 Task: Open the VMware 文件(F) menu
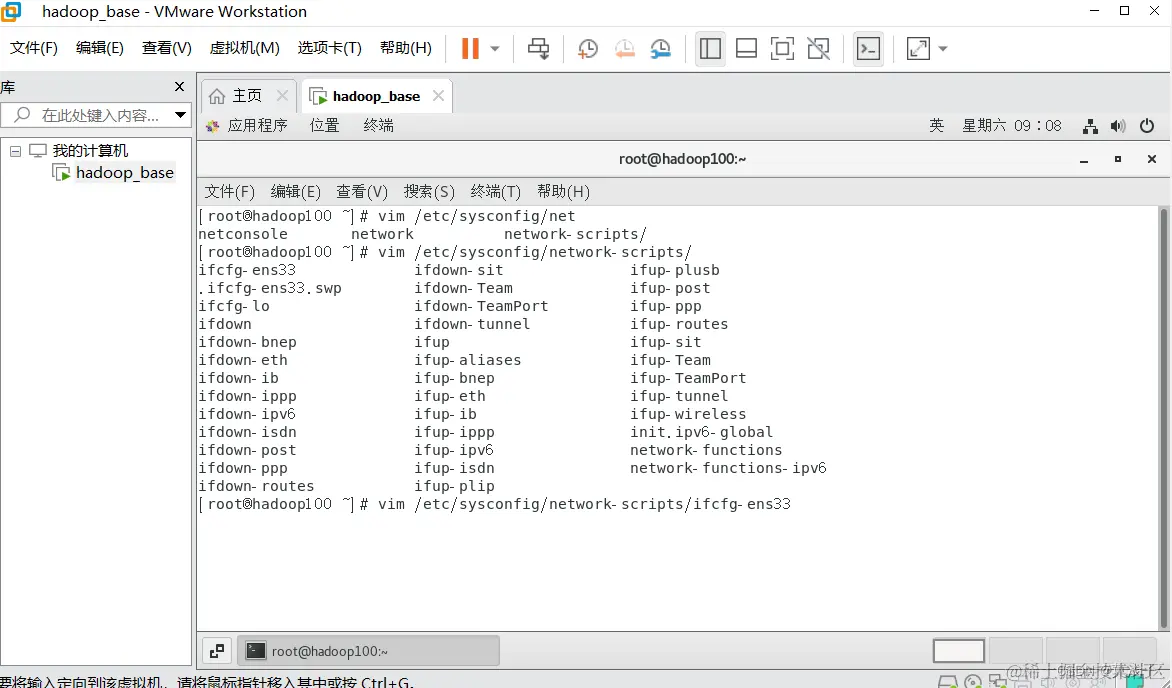[34, 48]
